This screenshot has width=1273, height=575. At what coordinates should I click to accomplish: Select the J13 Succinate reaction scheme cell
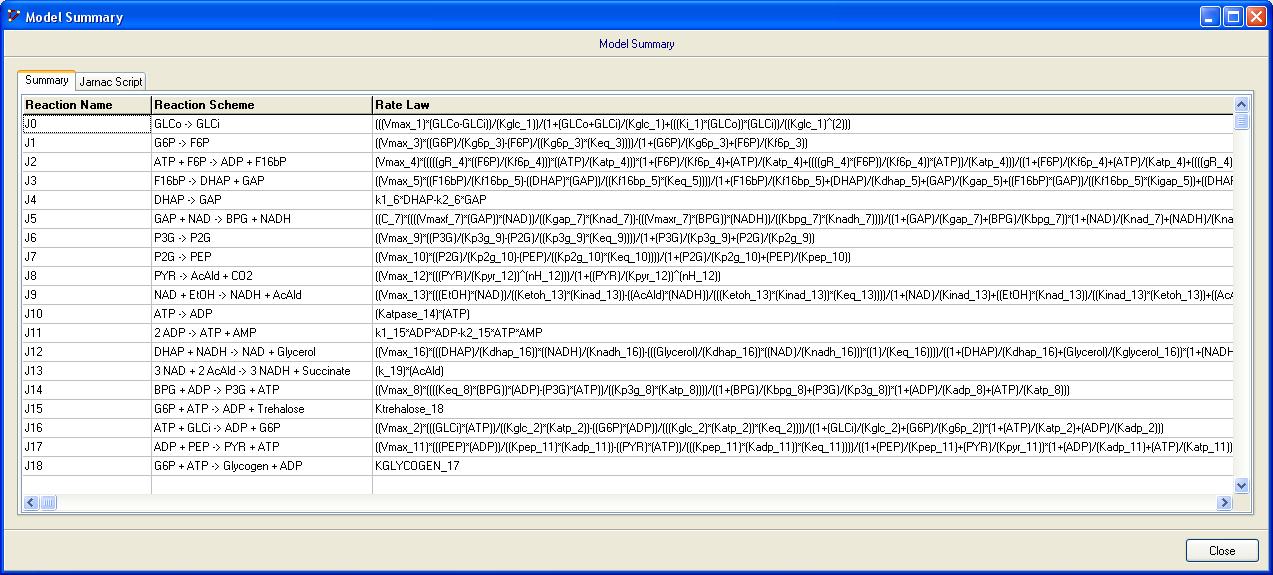coord(260,371)
